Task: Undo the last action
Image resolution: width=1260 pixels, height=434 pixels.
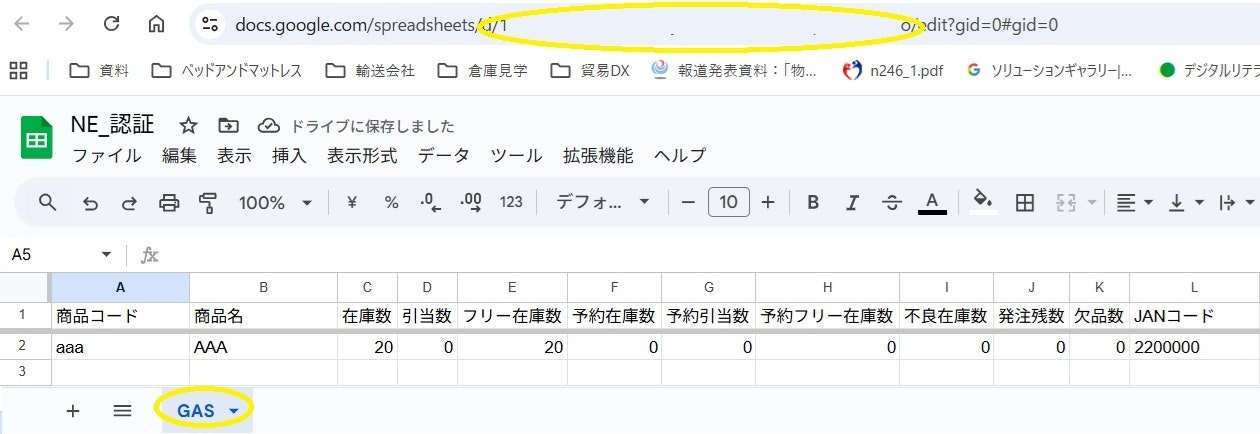Action: (90, 202)
